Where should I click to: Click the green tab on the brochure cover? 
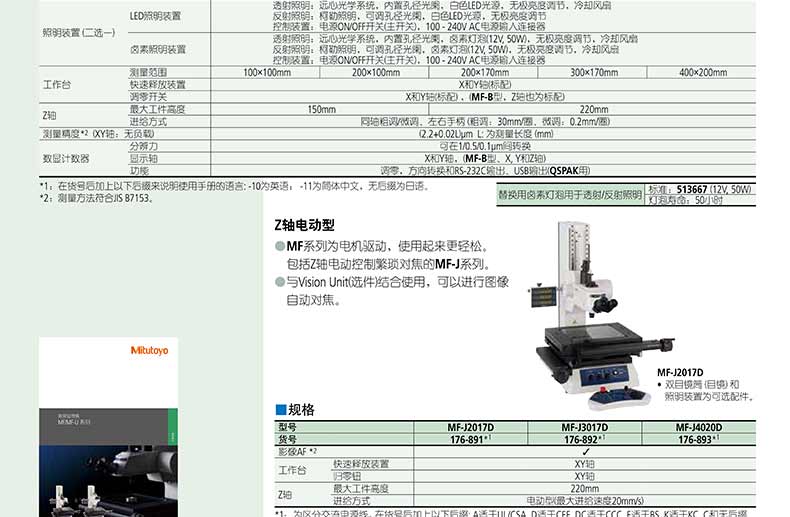click(x=174, y=435)
